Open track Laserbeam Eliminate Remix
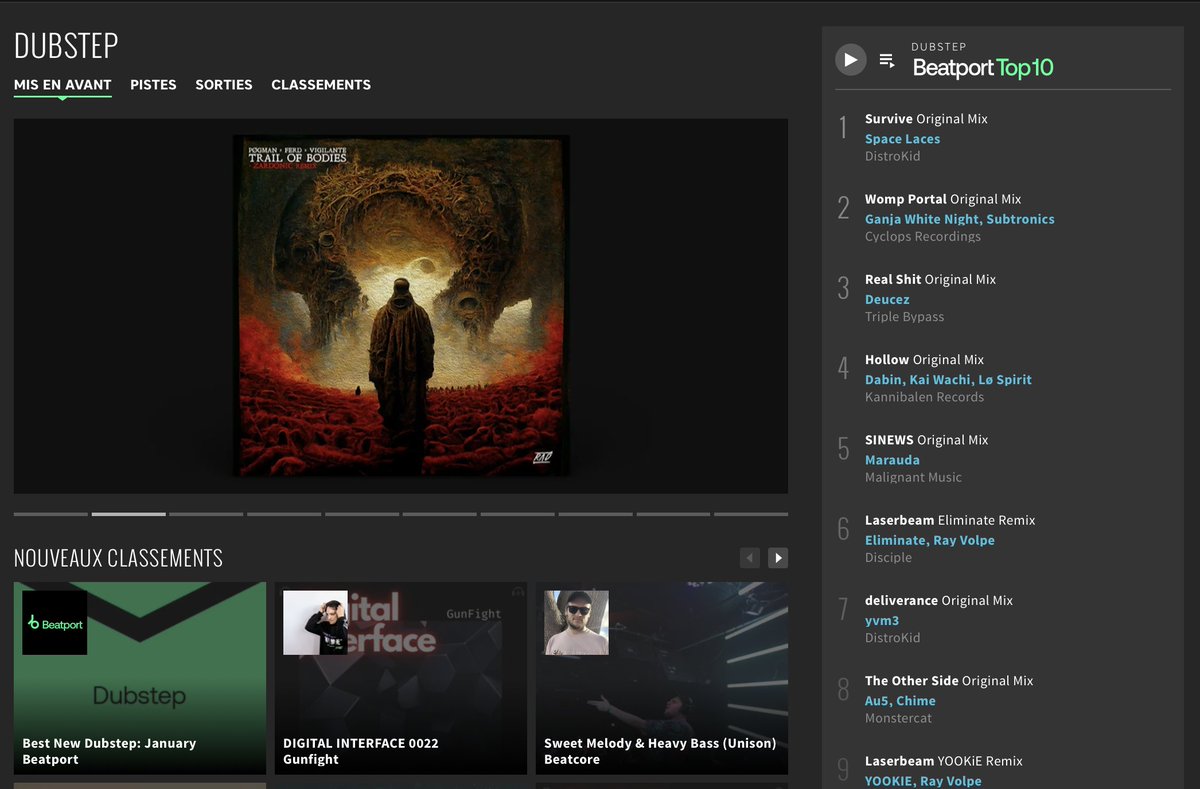 (x=950, y=520)
